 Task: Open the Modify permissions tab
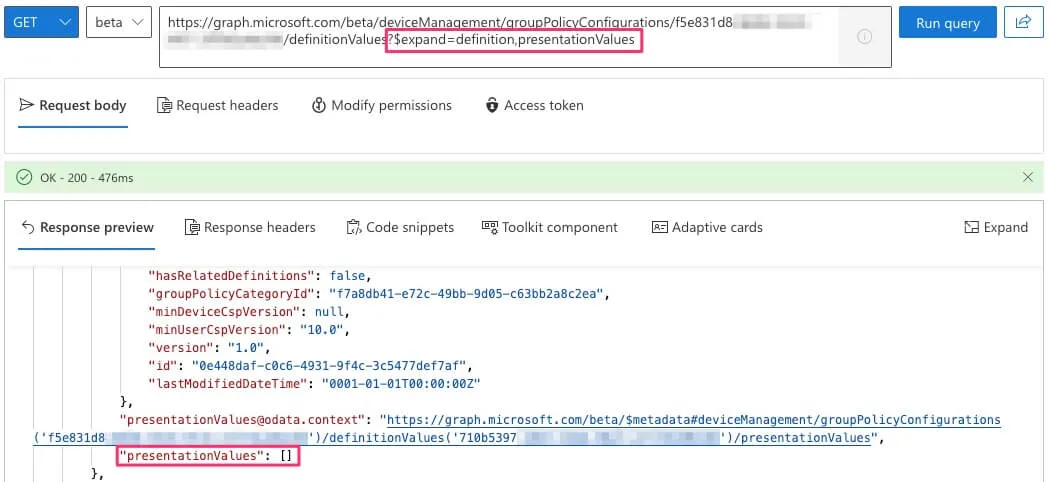[382, 105]
